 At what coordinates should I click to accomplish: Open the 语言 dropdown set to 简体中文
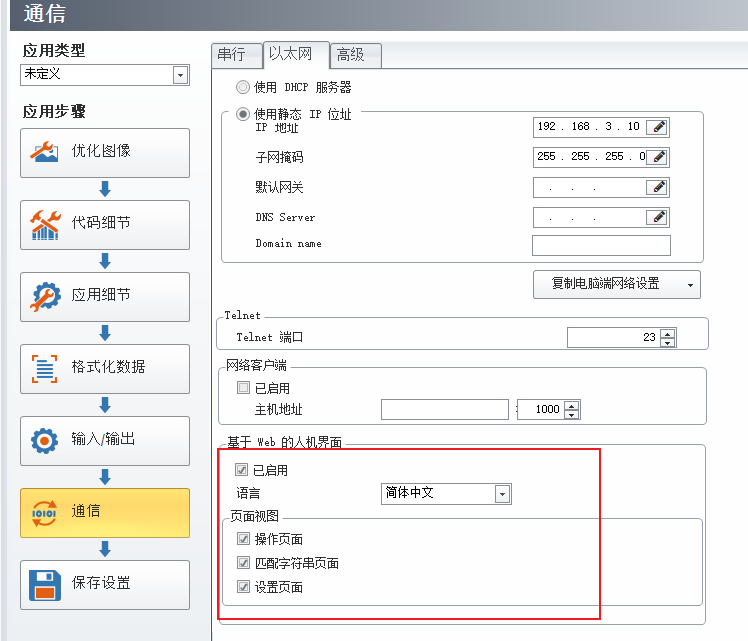(x=502, y=494)
